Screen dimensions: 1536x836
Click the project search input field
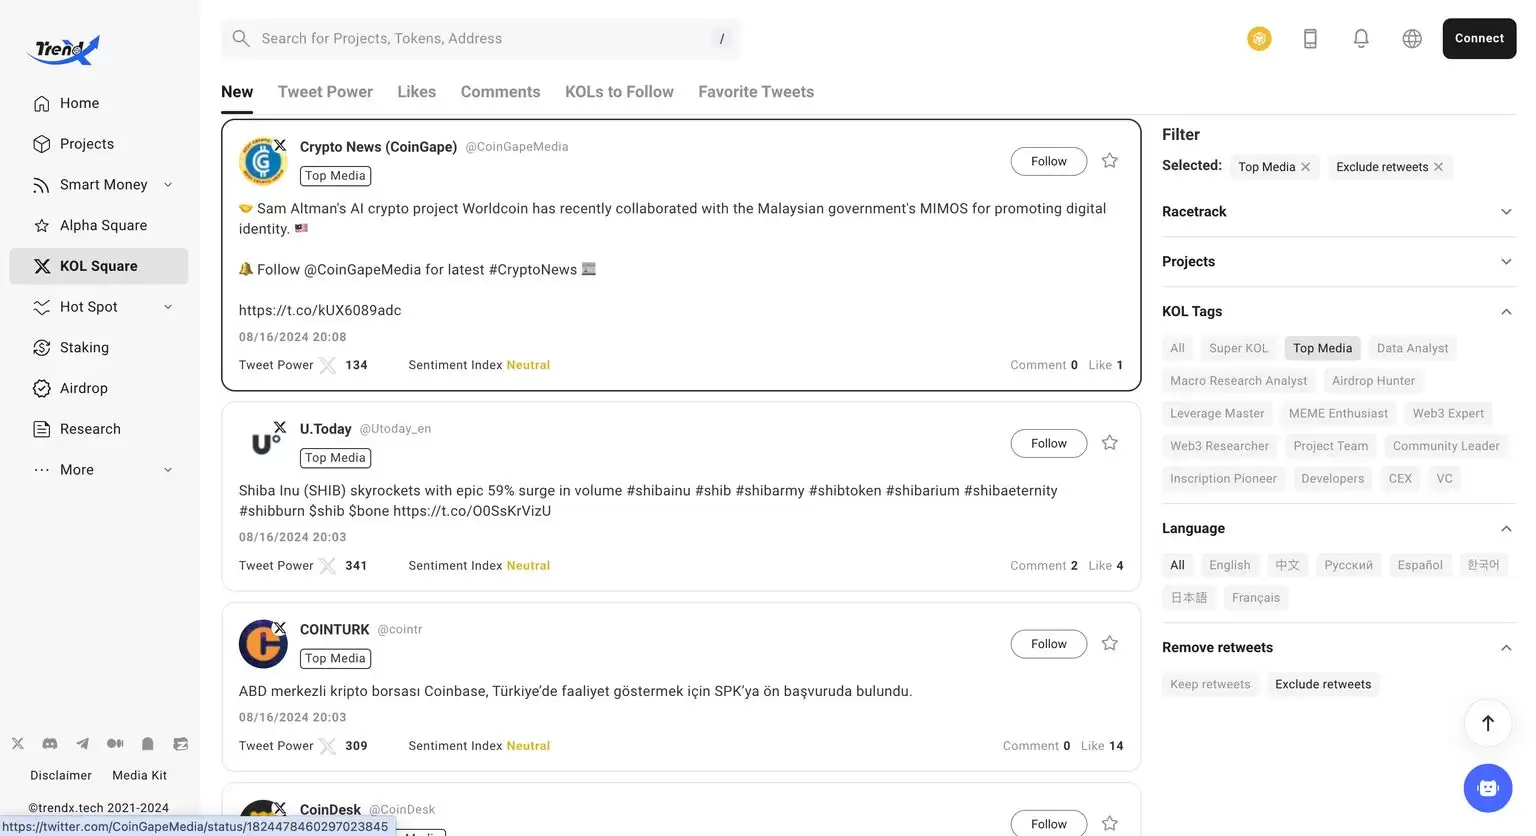click(480, 39)
